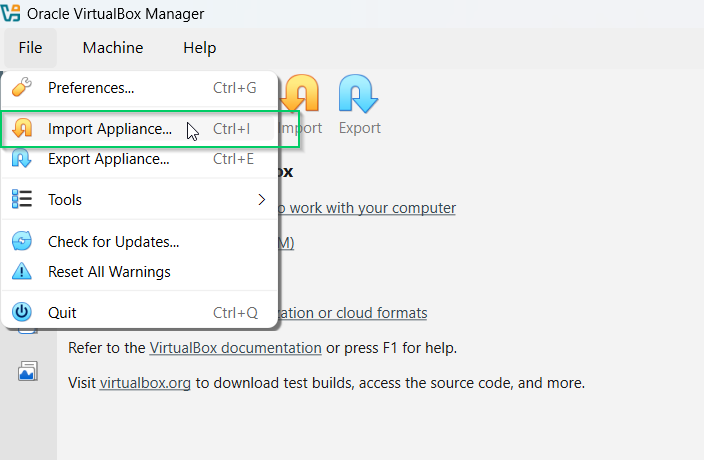704x460 pixels.
Task: Click the Preferences wrench icon
Action: [22, 87]
